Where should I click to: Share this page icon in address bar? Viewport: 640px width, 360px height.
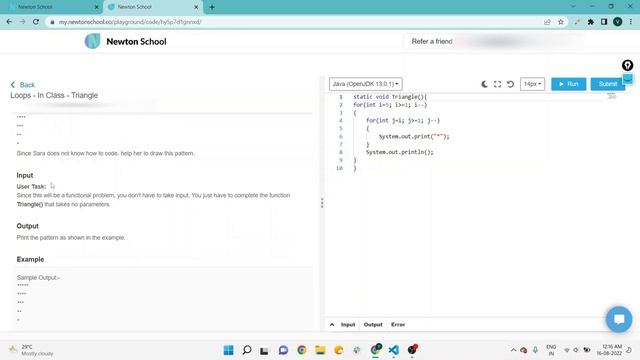[x=547, y=22]
